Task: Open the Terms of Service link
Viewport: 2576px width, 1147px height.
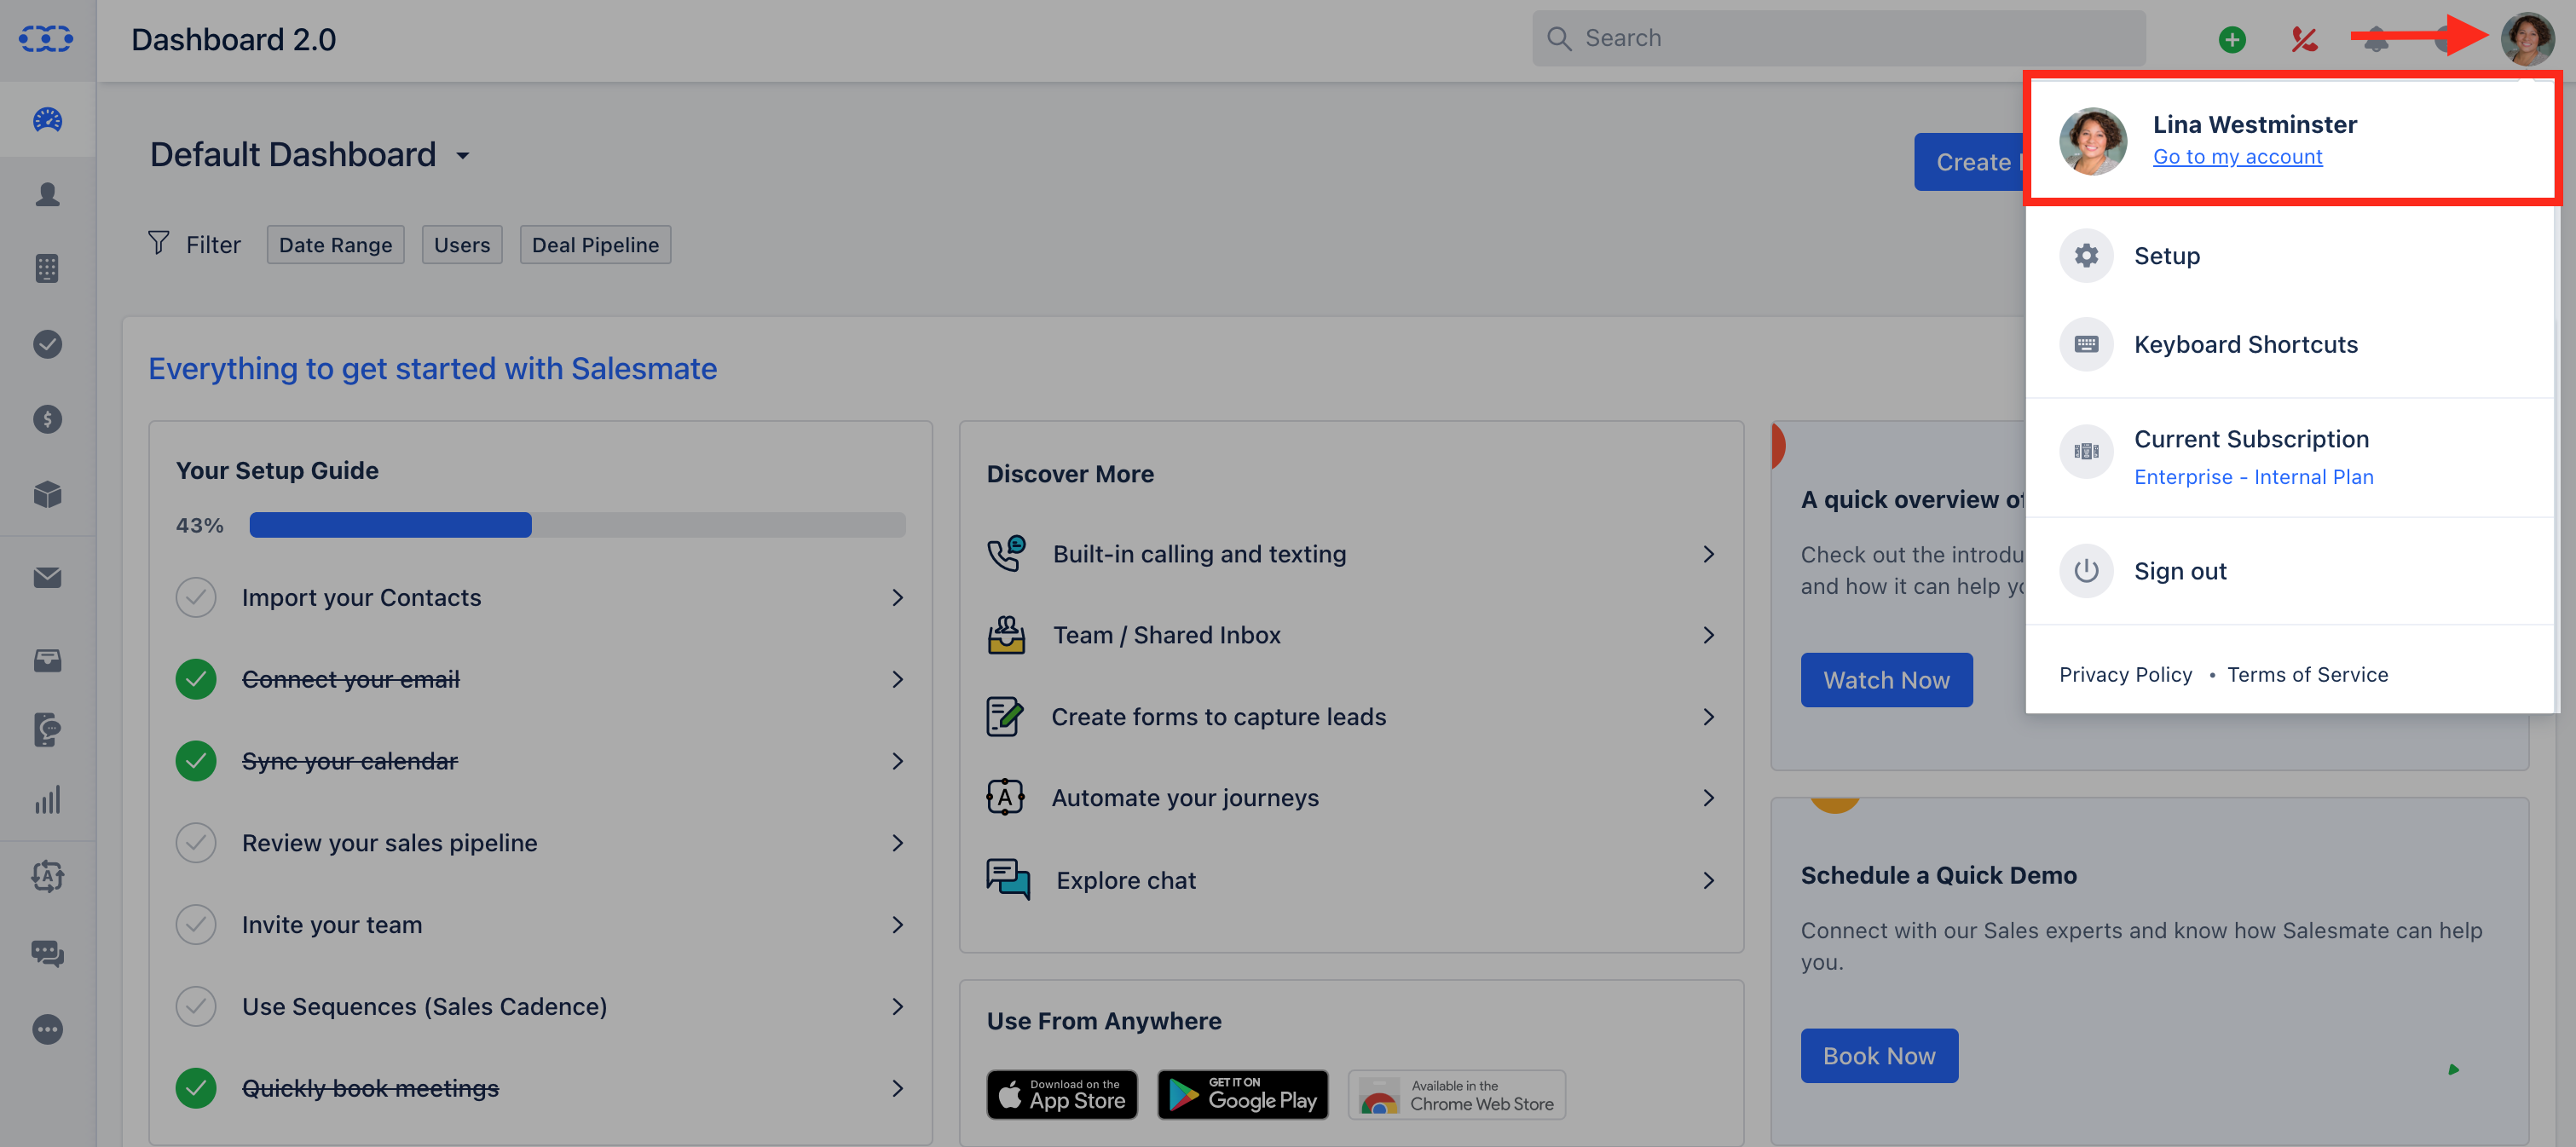Action: click(2307, 675)
